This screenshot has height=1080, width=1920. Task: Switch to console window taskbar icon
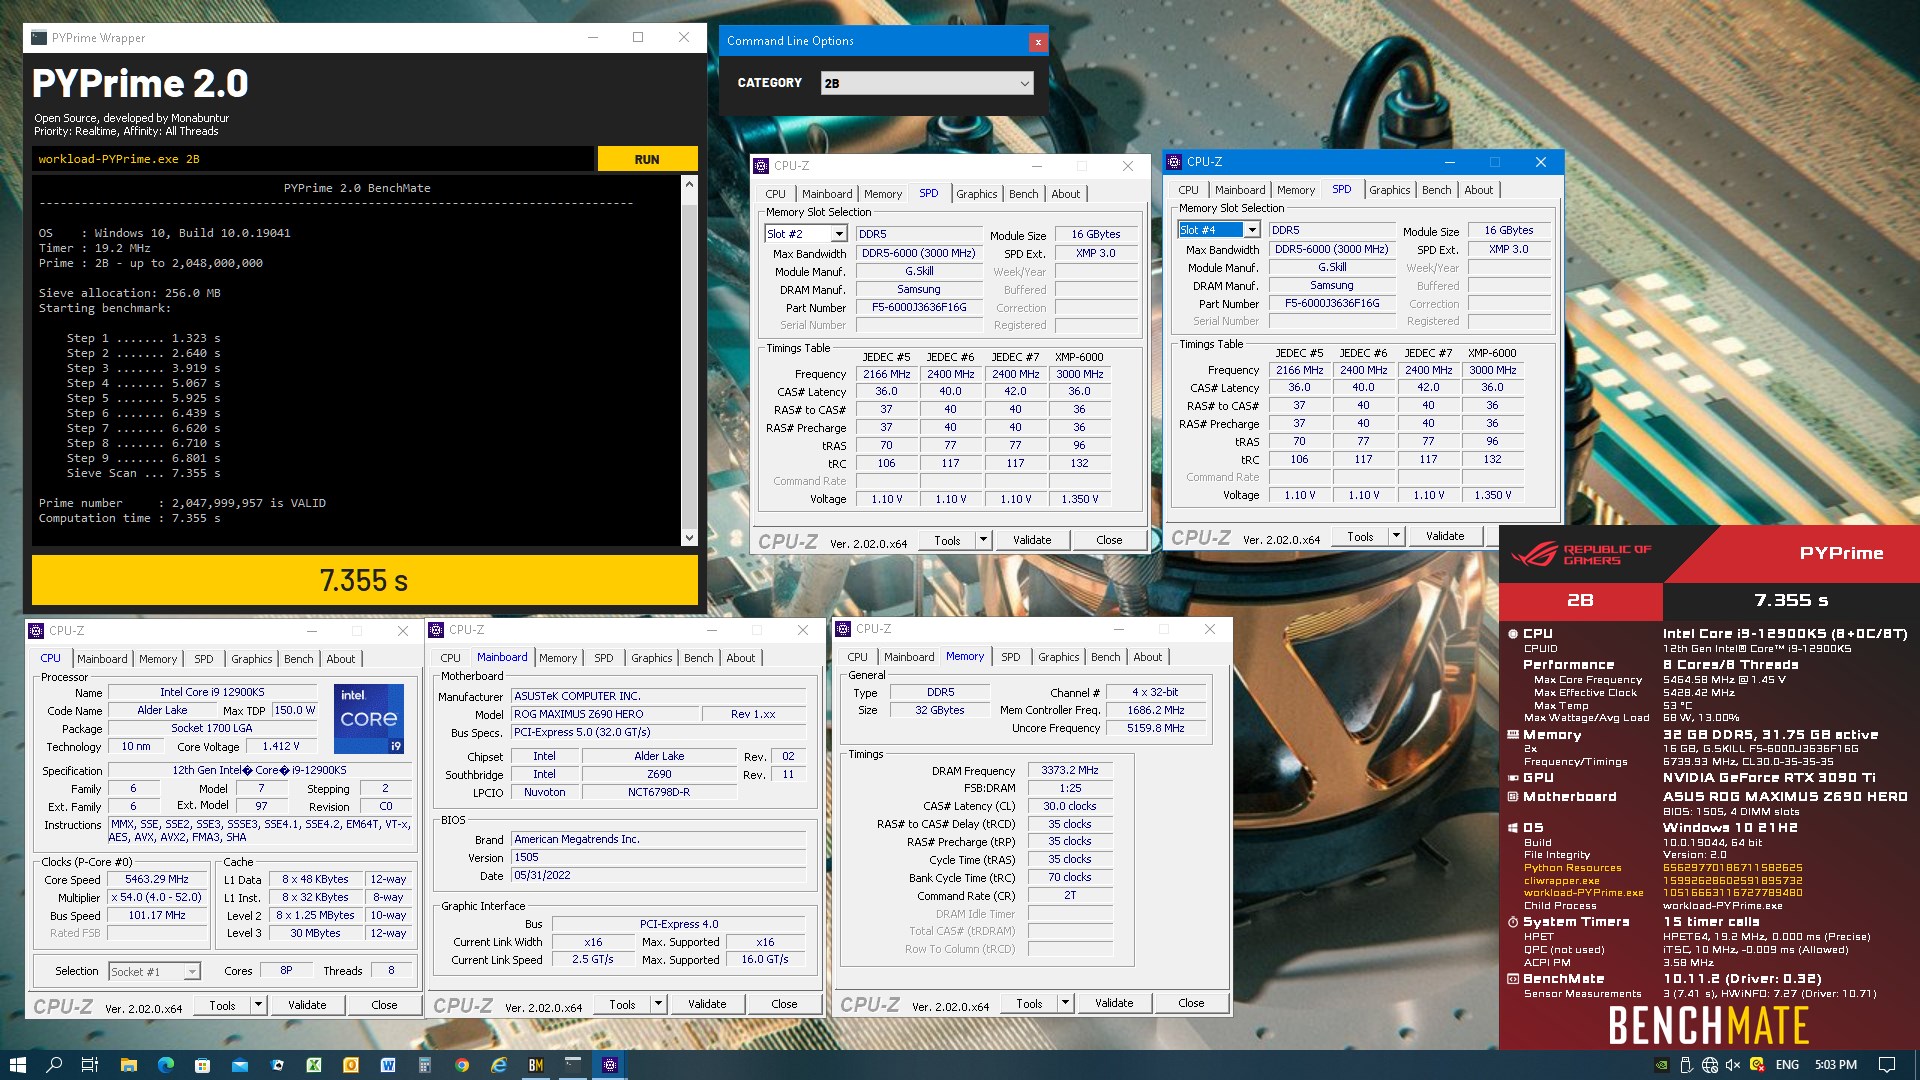(x=573, y=1065)
